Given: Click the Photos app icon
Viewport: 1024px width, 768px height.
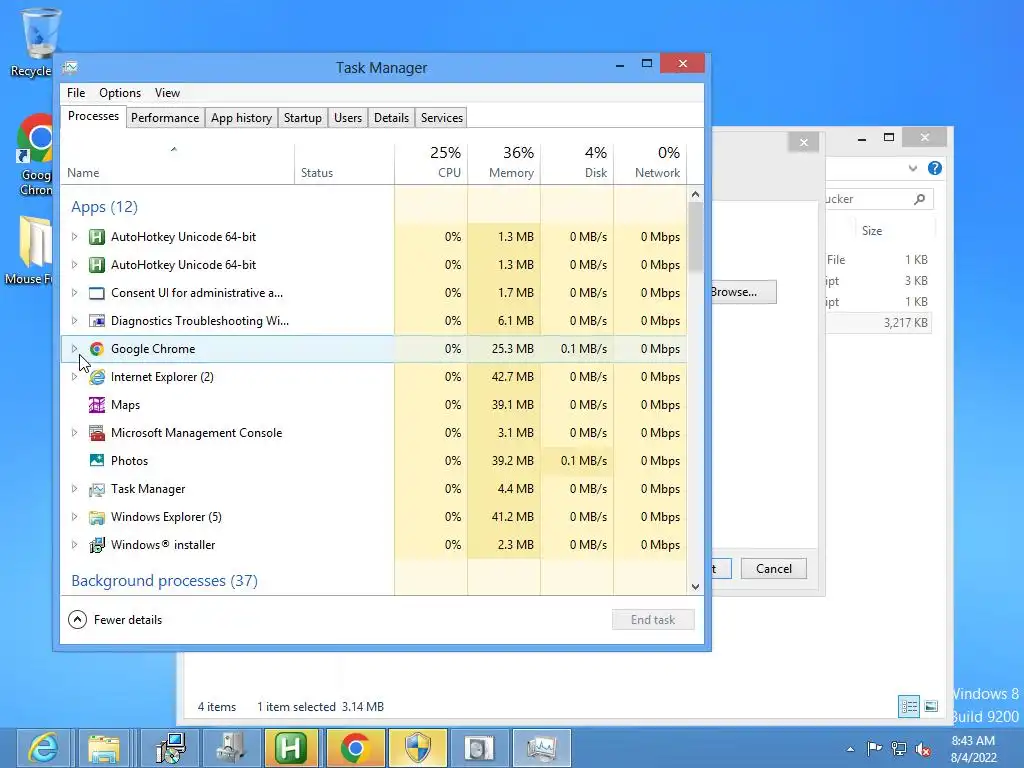Looking at the screenshot, I should (x=97, y=460).
